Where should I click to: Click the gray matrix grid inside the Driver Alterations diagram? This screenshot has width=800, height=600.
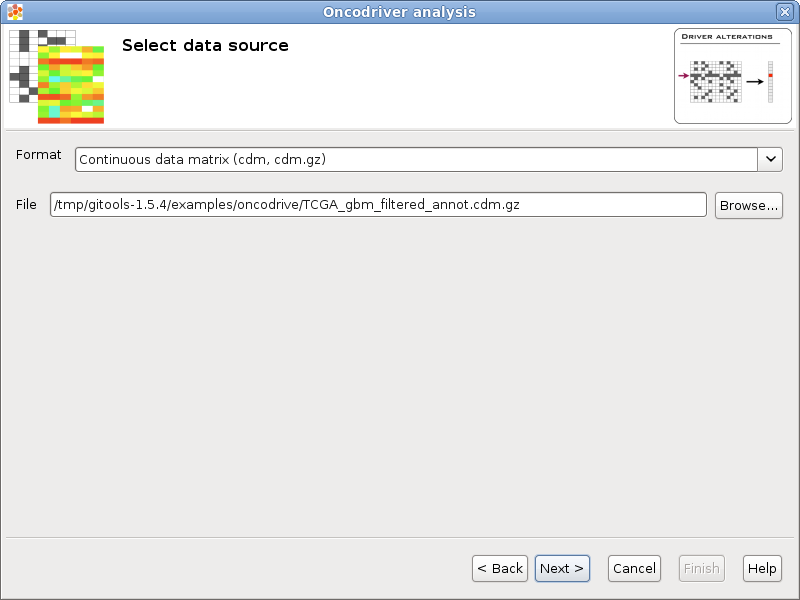716,82
